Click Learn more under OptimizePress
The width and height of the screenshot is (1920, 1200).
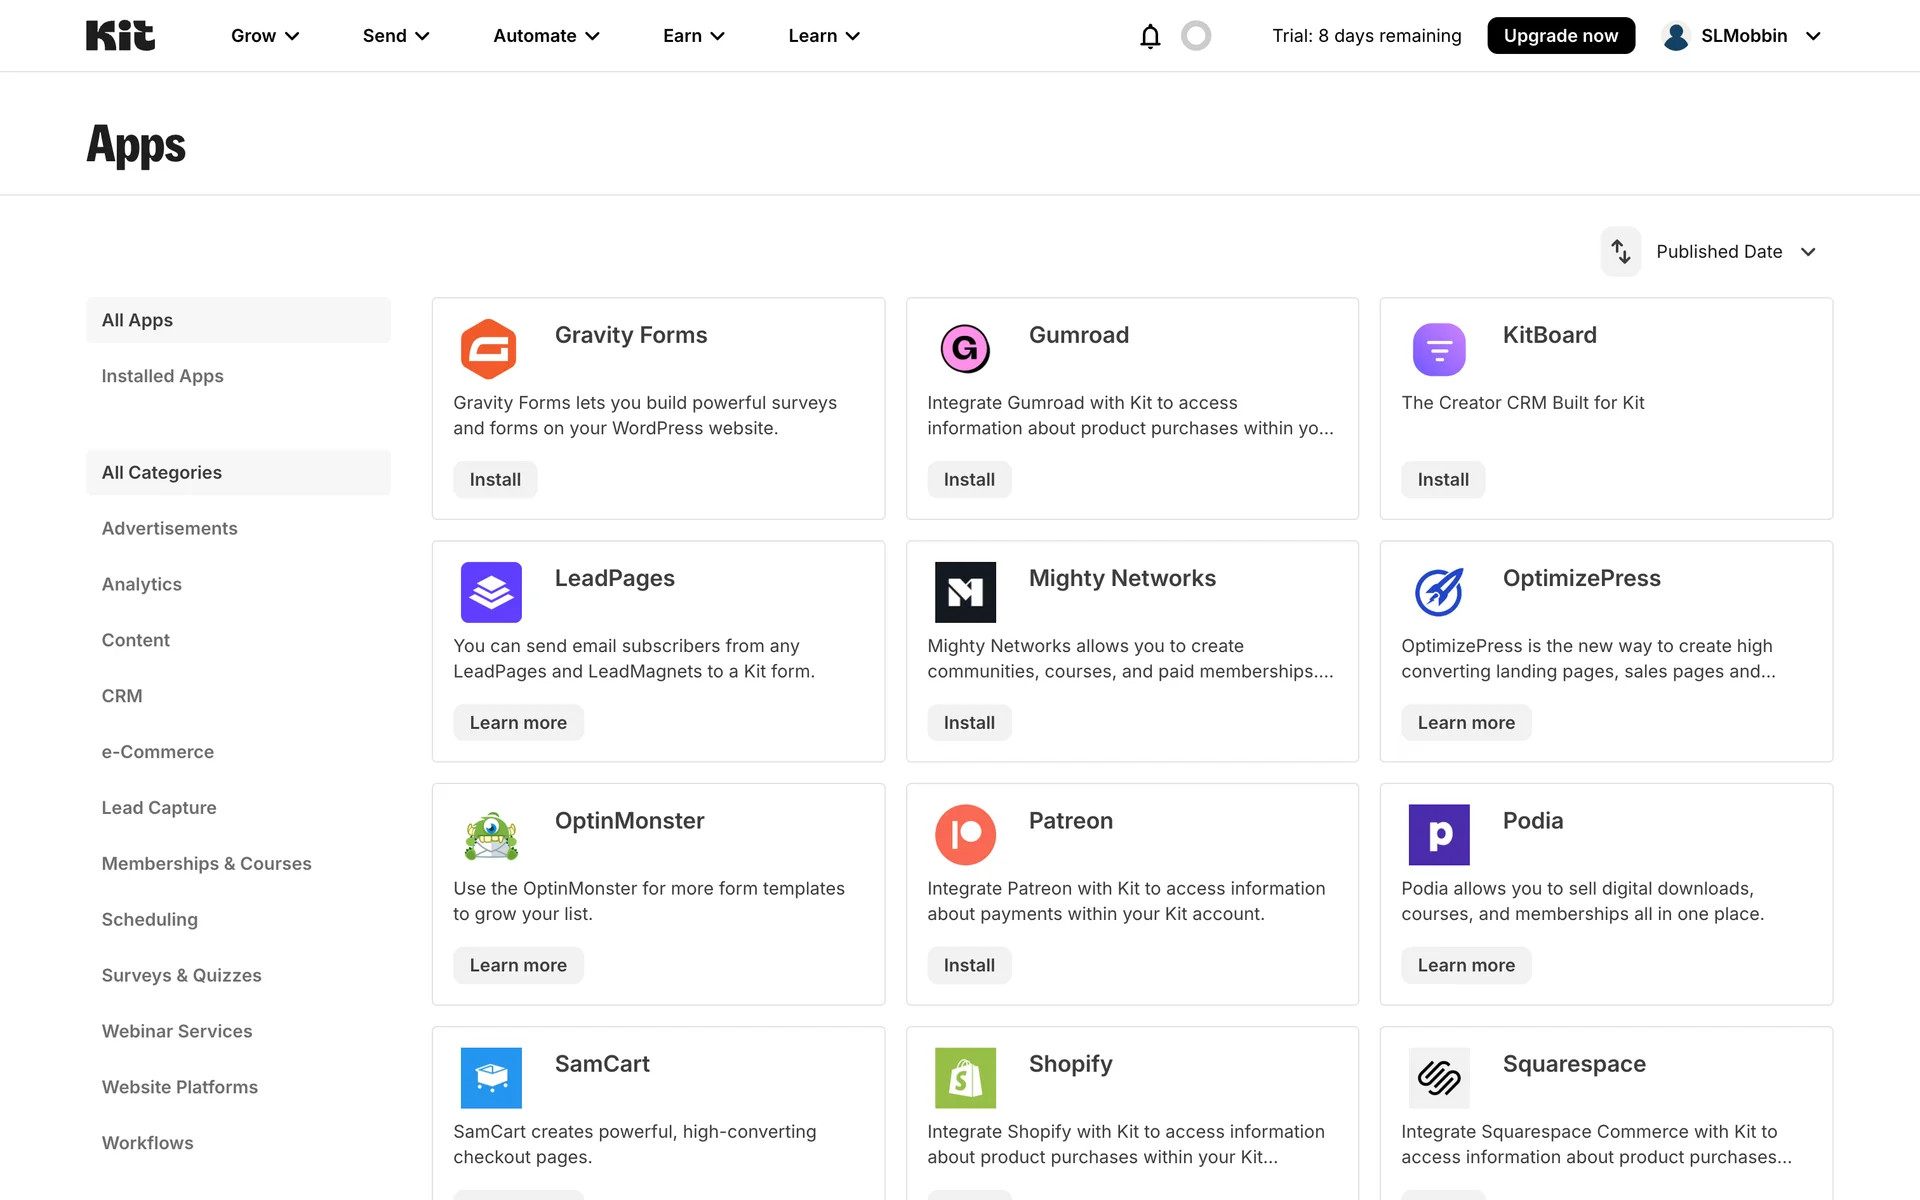click(x=1465, y=723)
